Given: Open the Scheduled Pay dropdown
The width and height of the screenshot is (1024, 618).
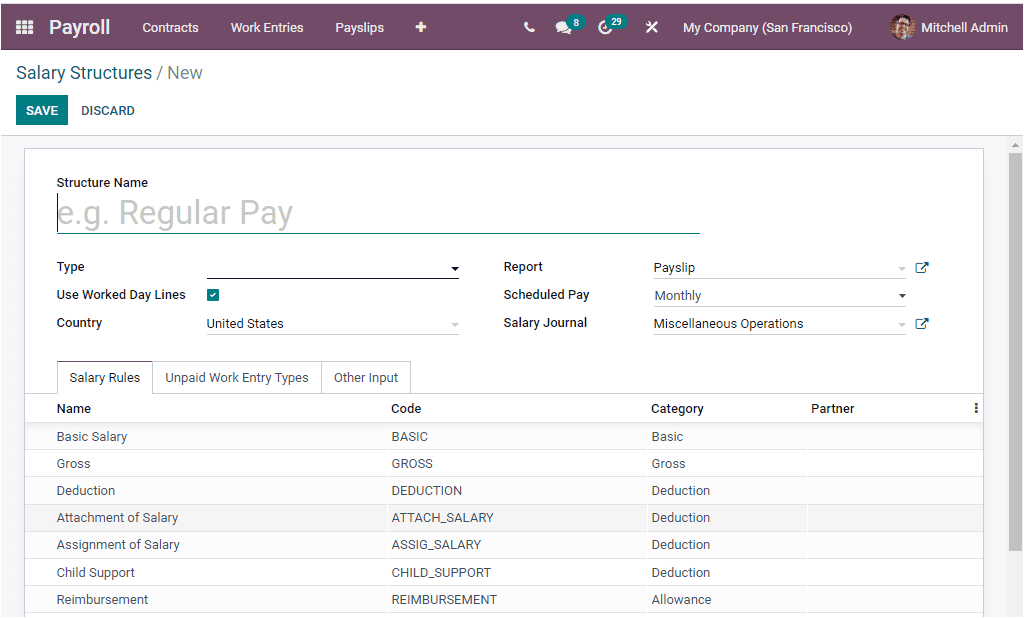Looking at the screenshot, I should 901,295.
